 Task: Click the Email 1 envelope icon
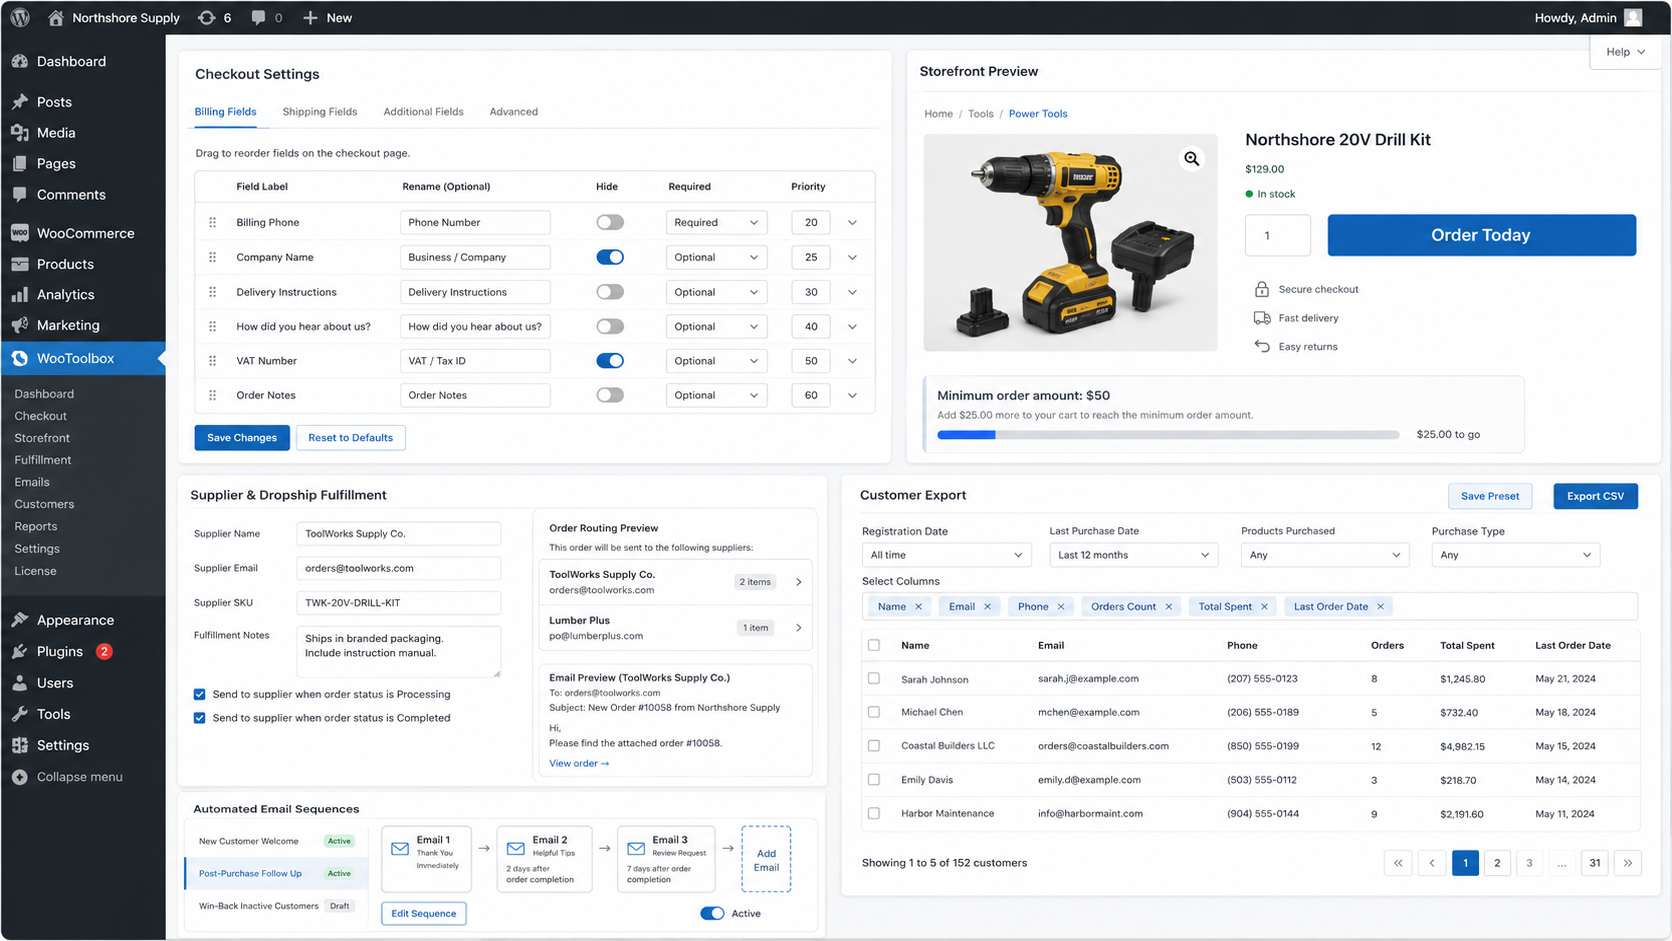[400, 848]
